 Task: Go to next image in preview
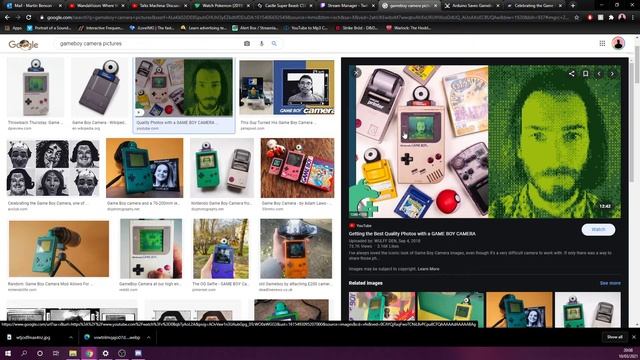612,74
